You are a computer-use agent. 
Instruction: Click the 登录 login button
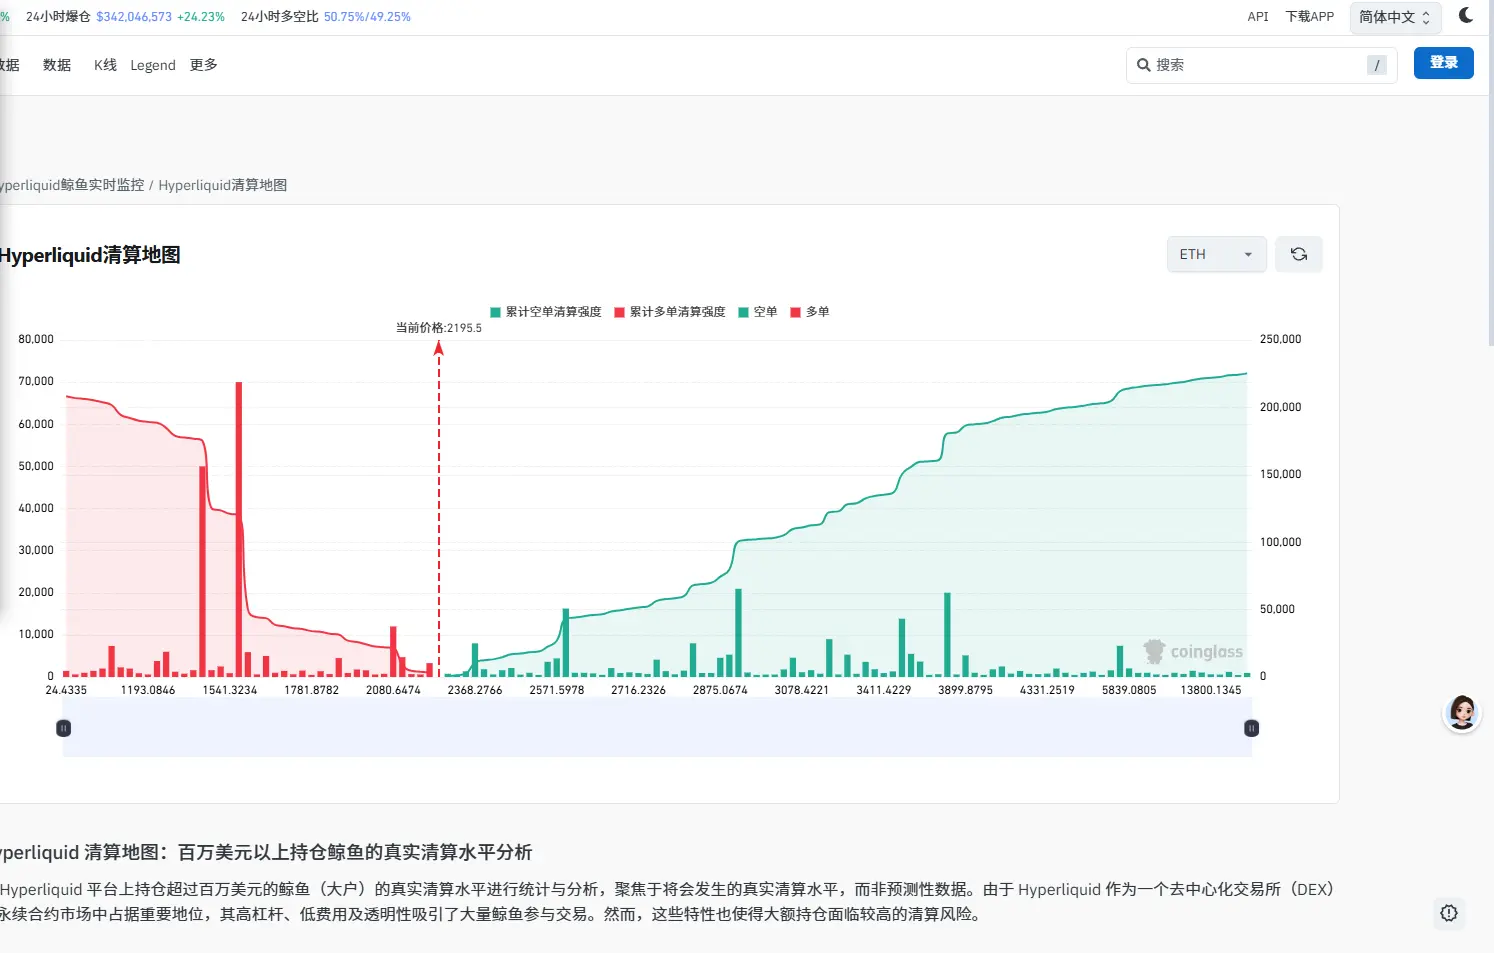(x=1443, y=62)
